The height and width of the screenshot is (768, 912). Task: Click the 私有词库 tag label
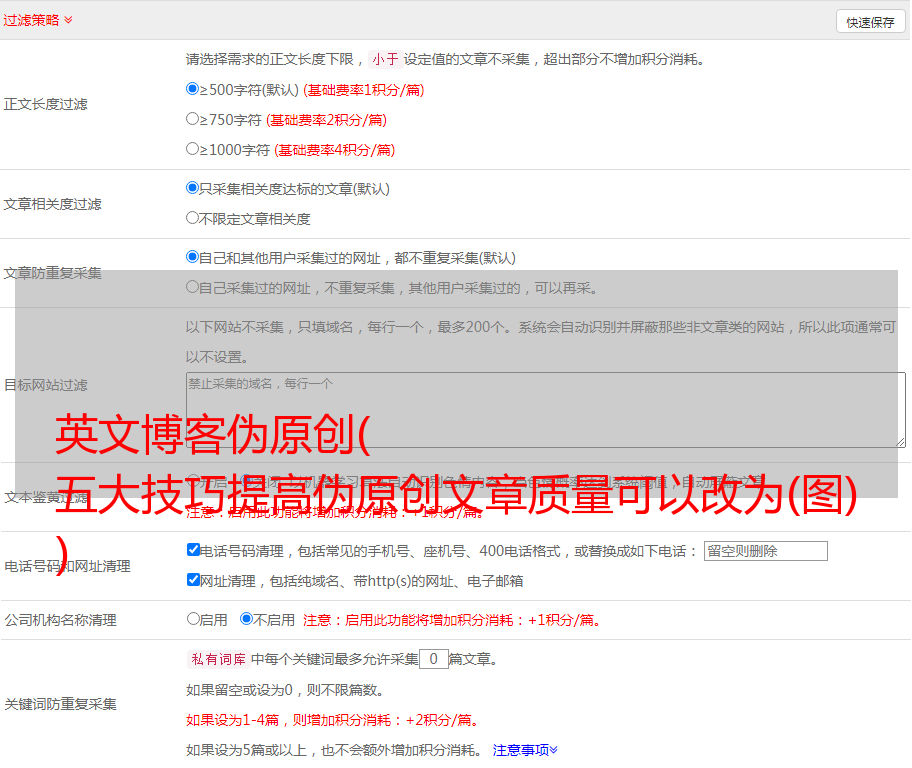(x=217, y=659)
